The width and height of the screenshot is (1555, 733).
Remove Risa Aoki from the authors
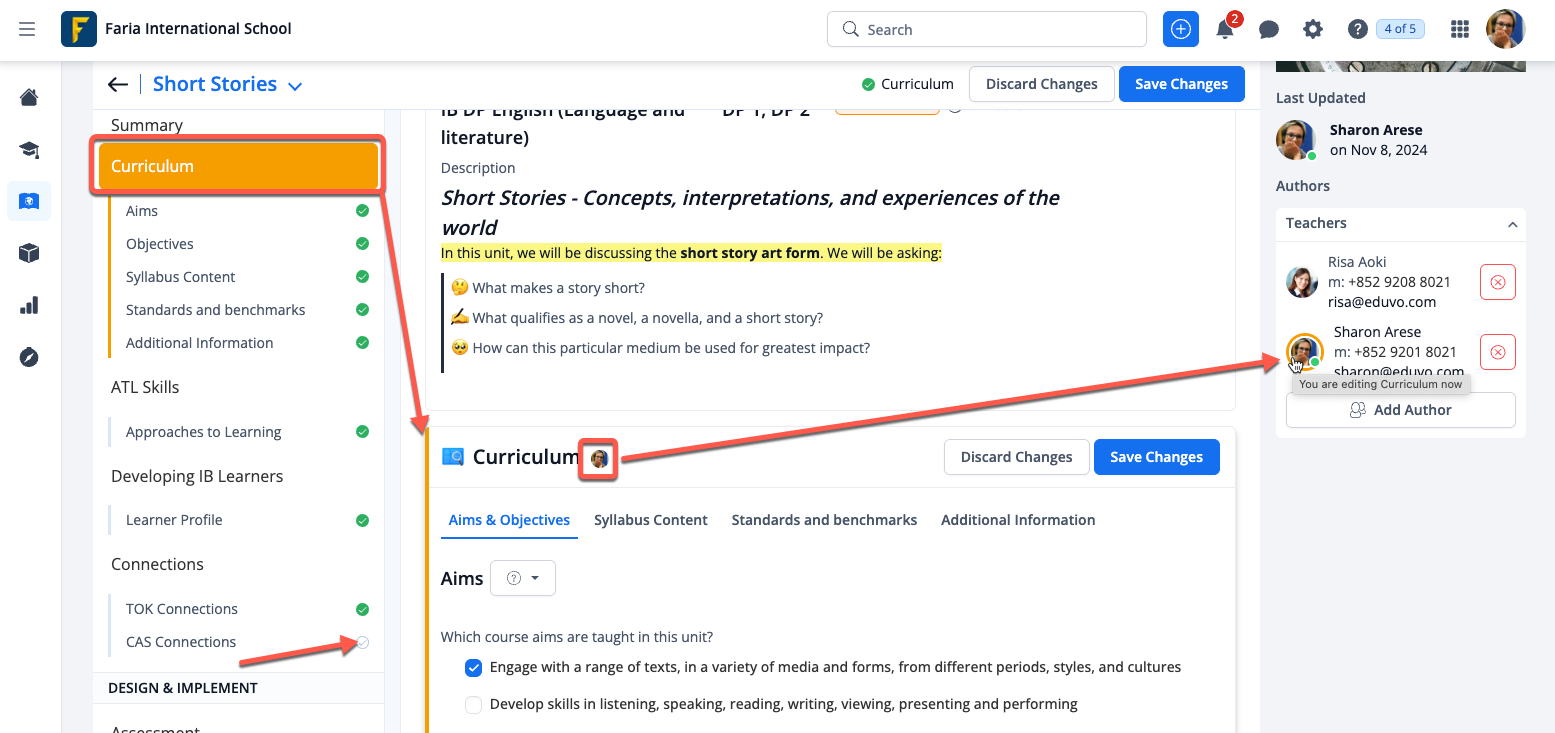pos(1497,282)
